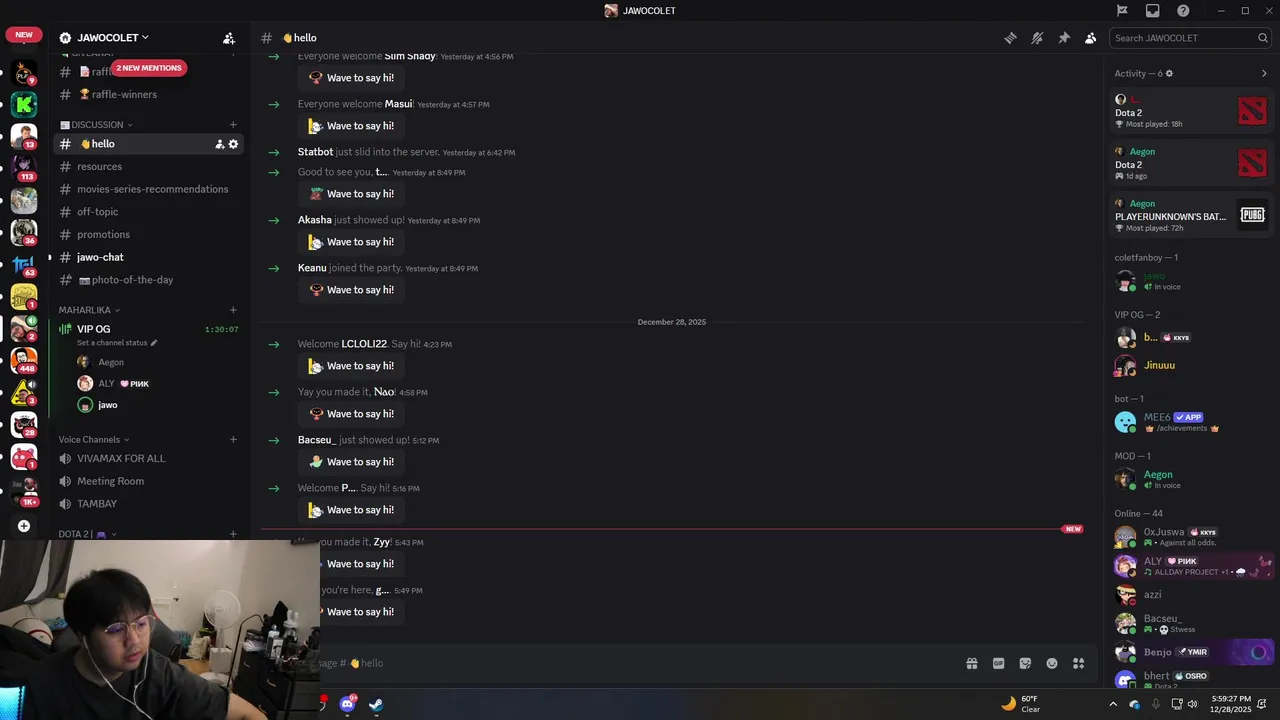Image resolution: width=1280 pixels, height=720 pixels.
Task: Open pinned messages pin icon
Action: click(1064, 38)
